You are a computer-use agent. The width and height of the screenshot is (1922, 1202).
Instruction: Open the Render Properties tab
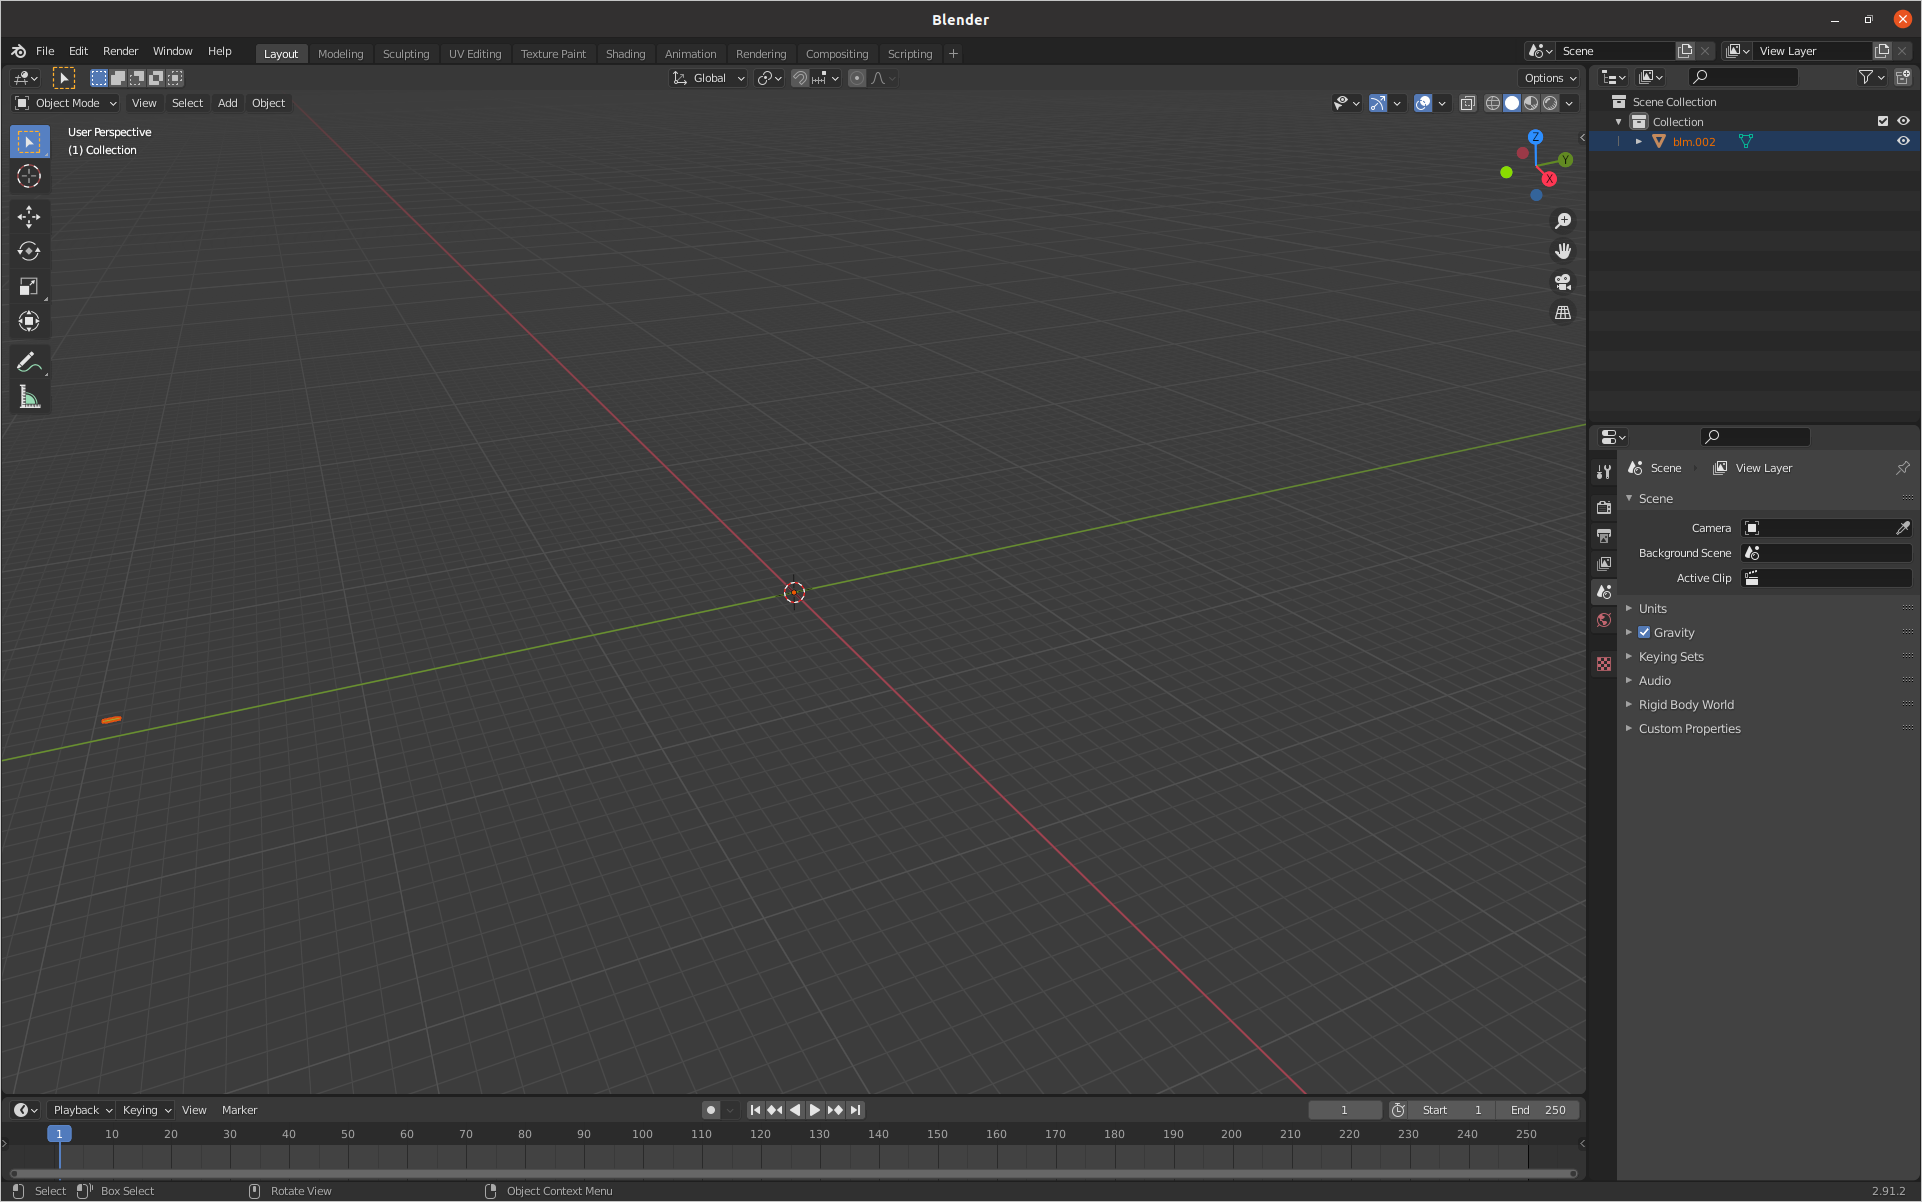pos(1604,507)
